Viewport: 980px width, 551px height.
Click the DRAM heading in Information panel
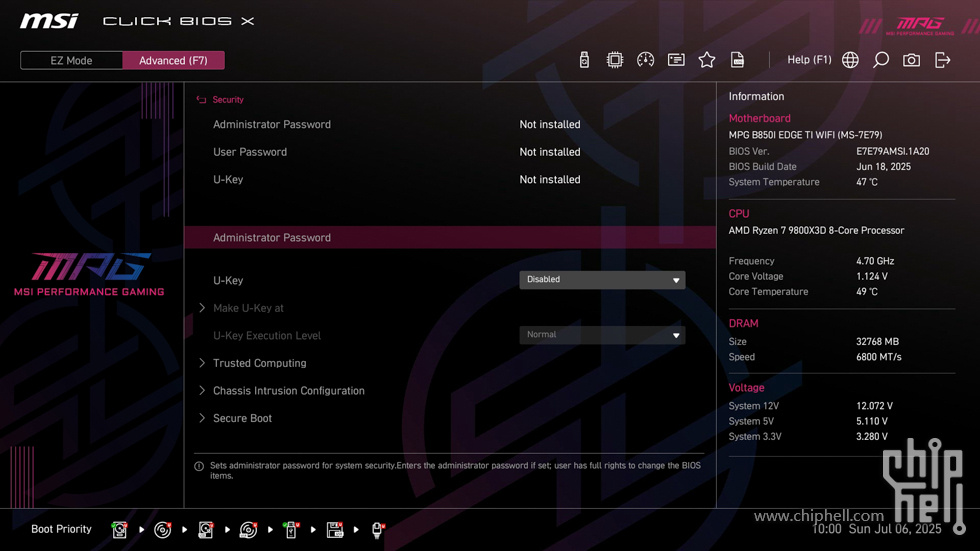(x=743, y=323)
